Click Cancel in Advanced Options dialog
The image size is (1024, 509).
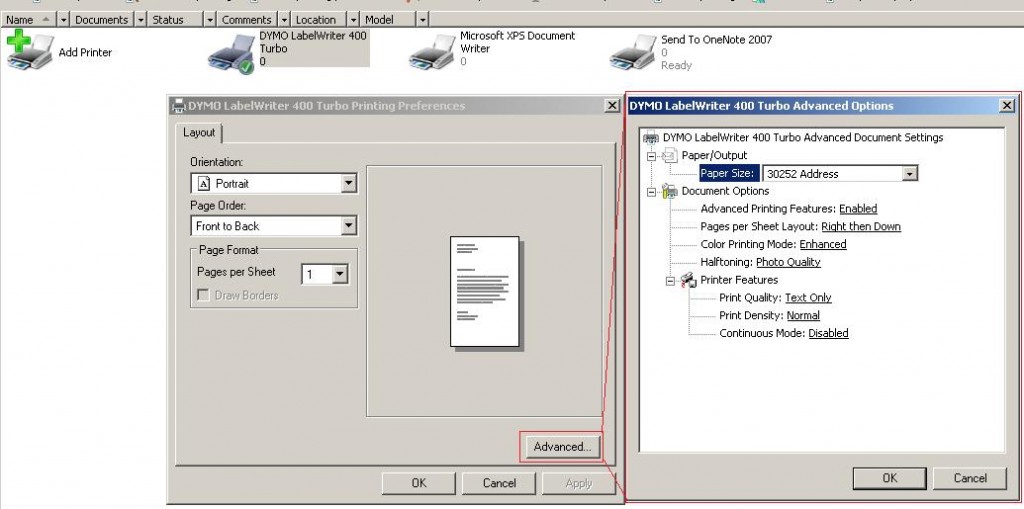(x=970, y=478)
